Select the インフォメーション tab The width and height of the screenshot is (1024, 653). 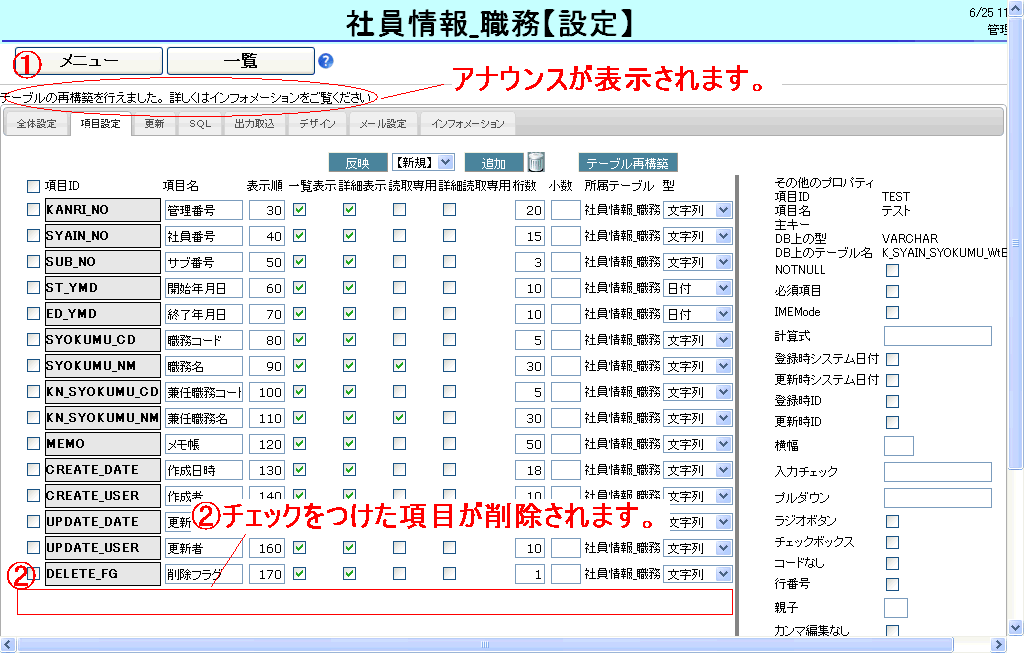[468, 124]
